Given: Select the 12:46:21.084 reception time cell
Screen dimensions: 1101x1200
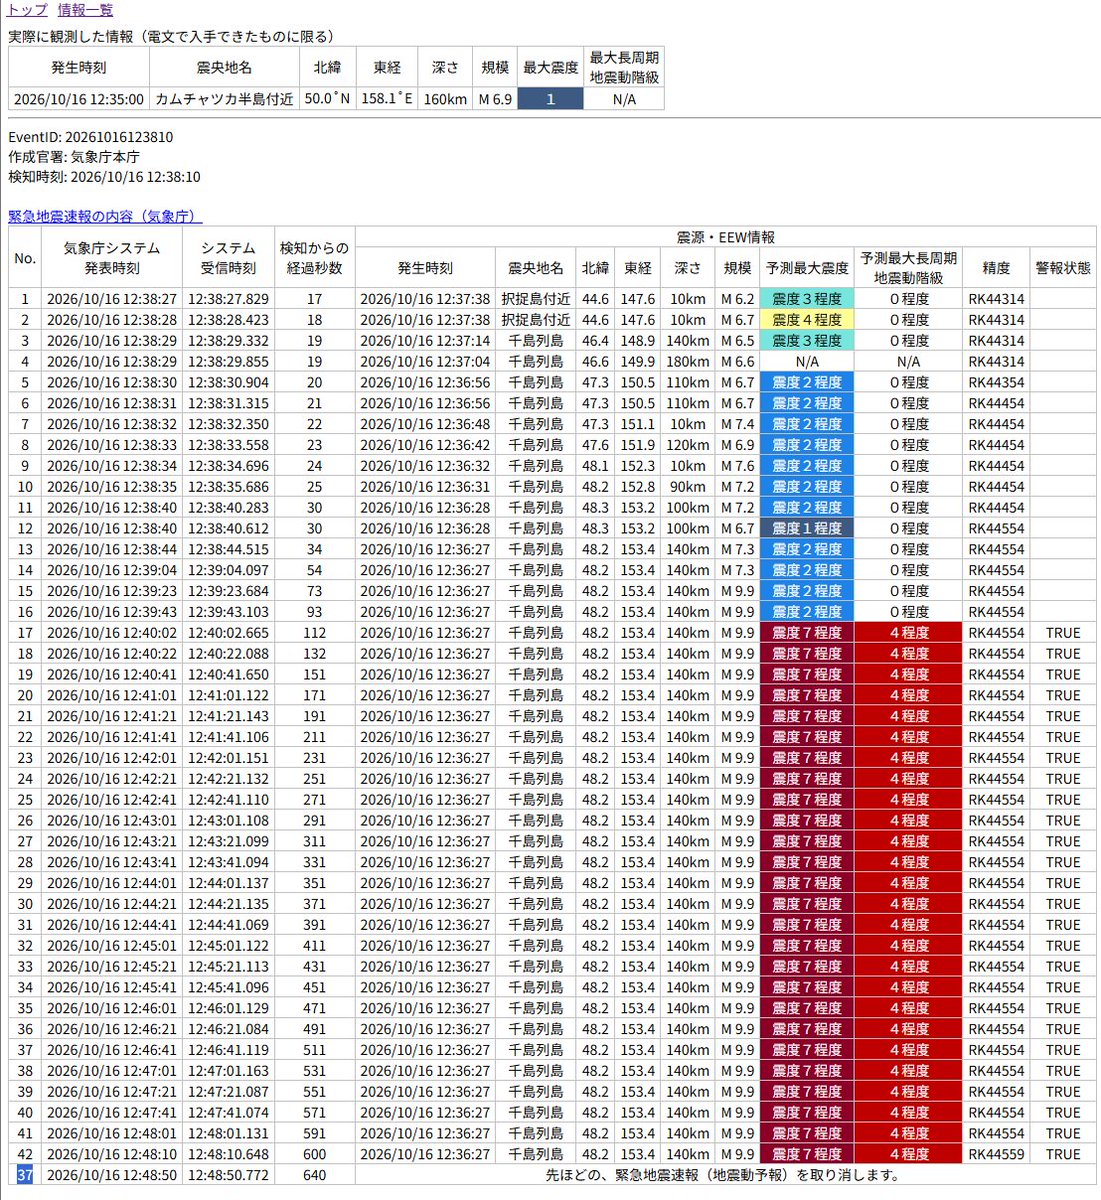Looking at the screenshot, I should (228, 1029).
